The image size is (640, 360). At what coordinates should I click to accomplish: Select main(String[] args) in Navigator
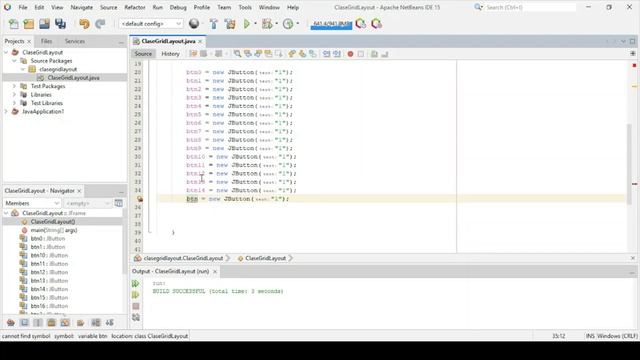[x=53, y=230]
